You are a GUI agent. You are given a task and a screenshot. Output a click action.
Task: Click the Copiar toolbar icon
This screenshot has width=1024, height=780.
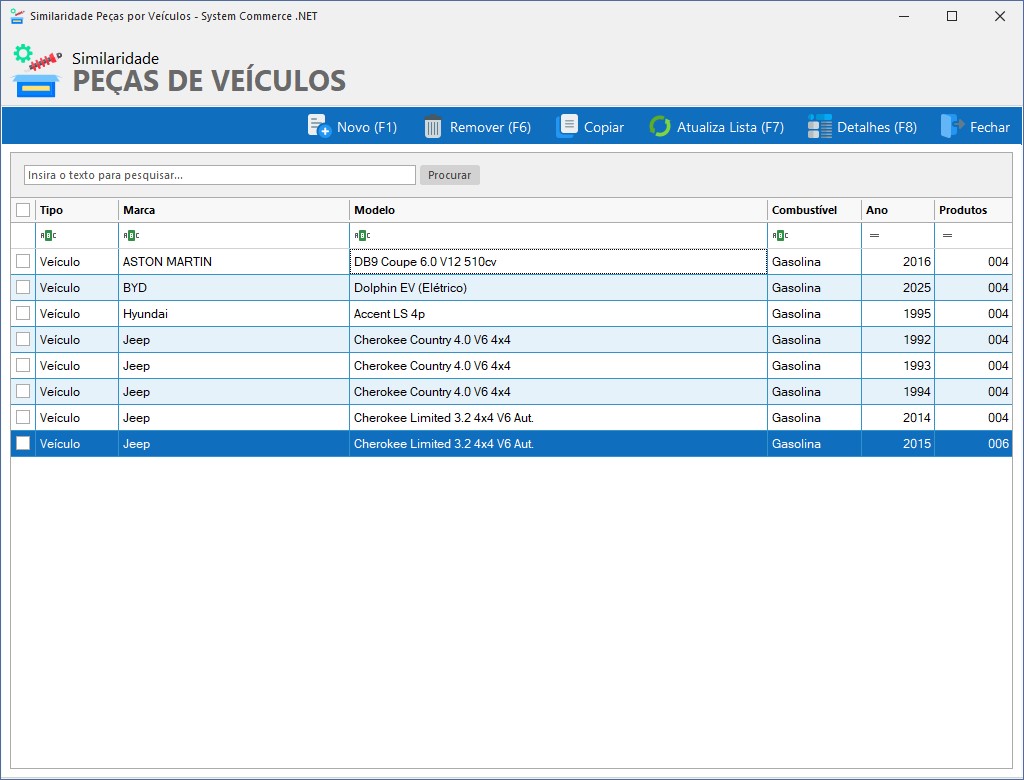click(567, 127)
